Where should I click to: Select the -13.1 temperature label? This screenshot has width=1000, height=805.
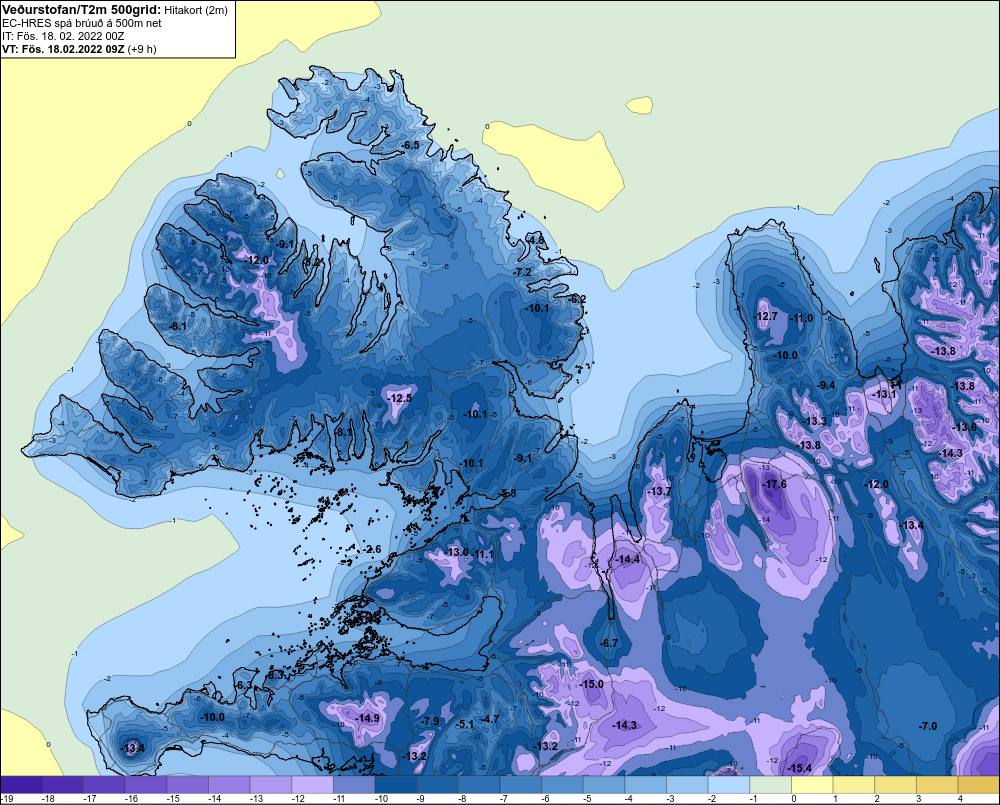point(884,394)
